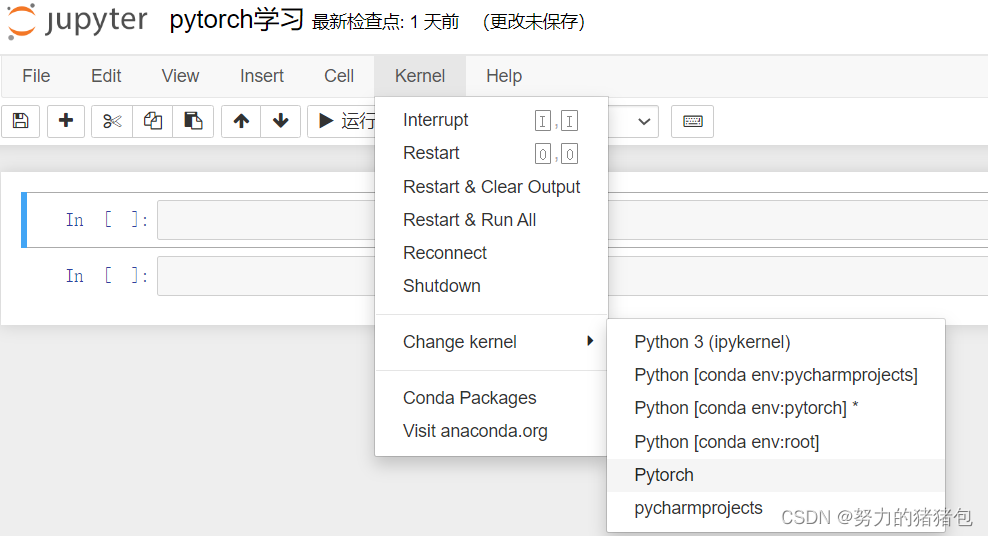Move selected cell up arrow
Screen dimensions: 988x536
(241, 121)
